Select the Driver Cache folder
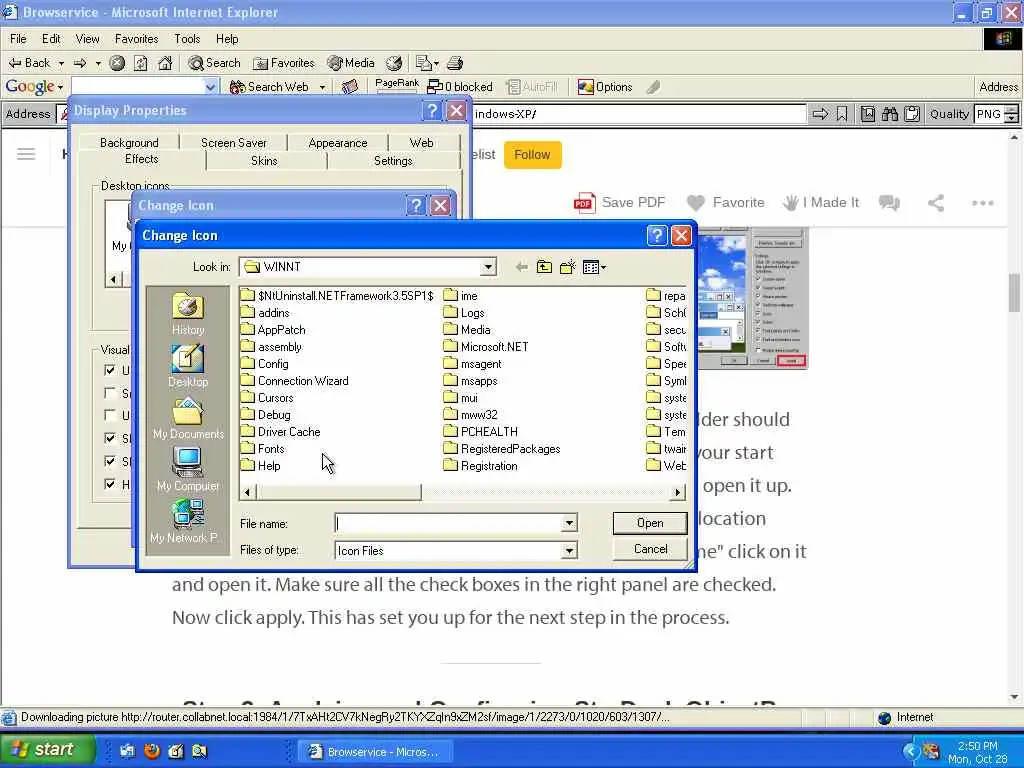Image resolution: width=1024 pixels, height=768 pixels. tap(280, 432)
